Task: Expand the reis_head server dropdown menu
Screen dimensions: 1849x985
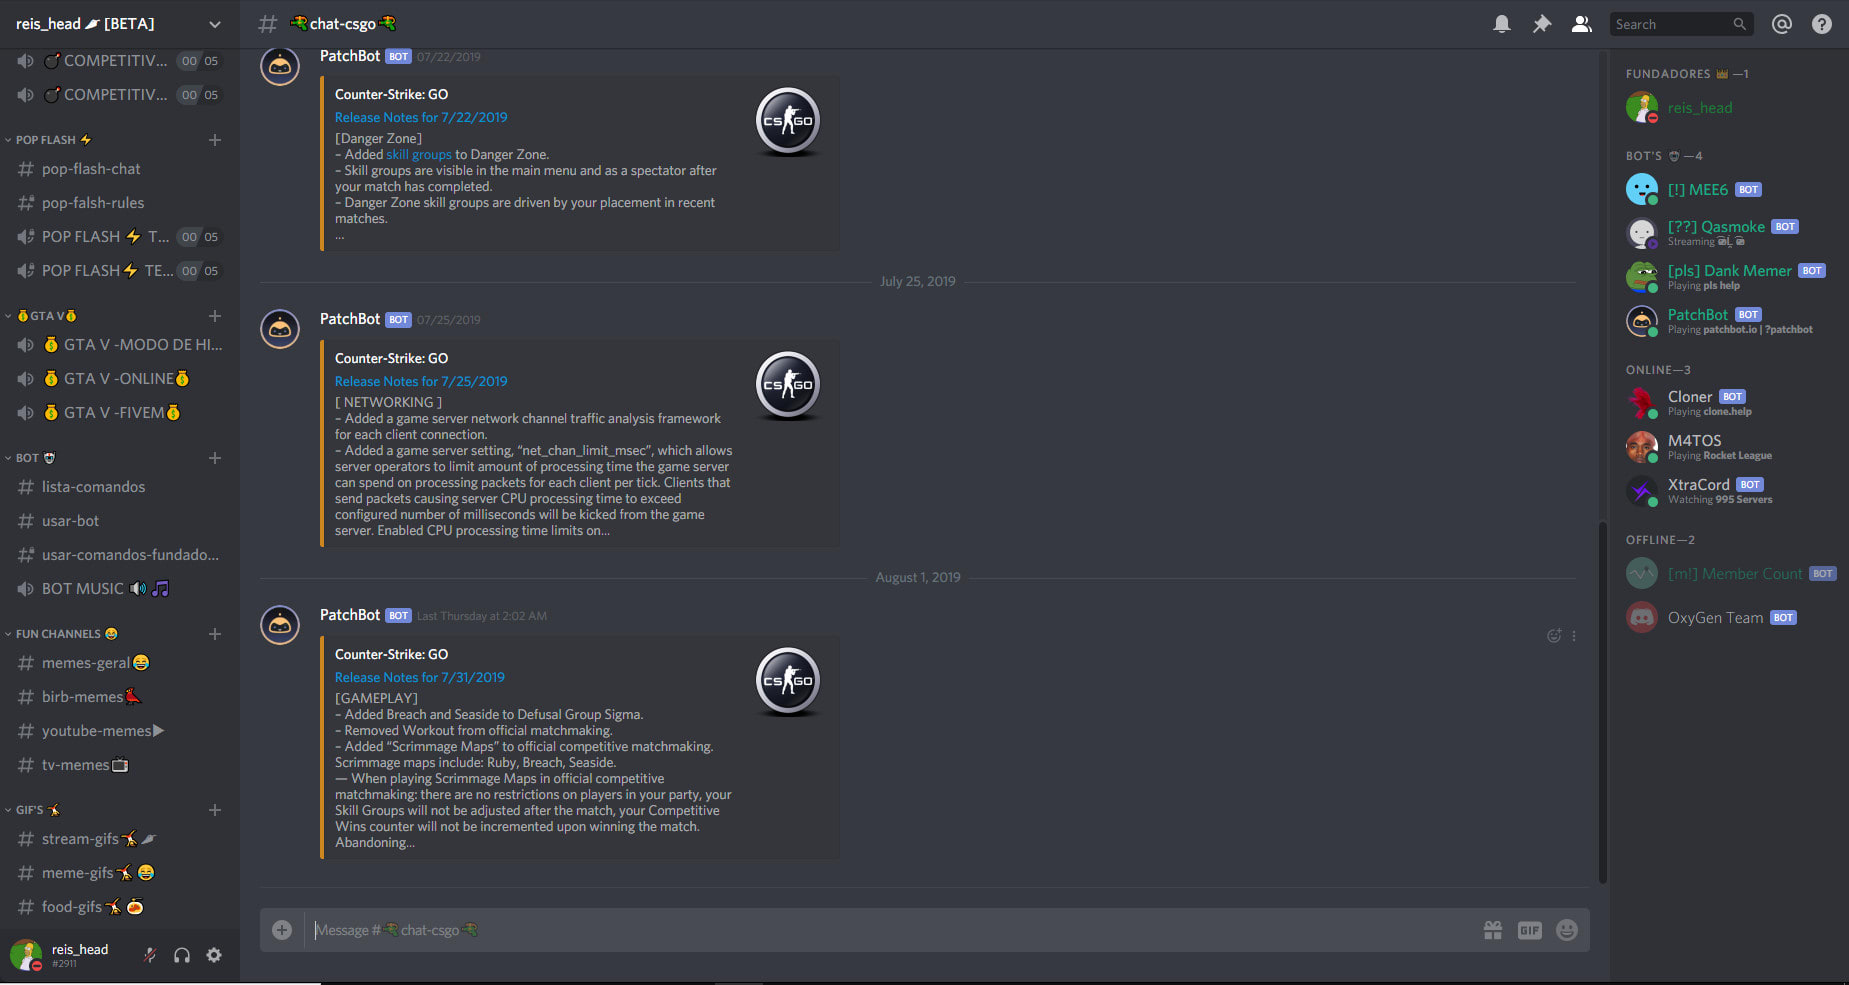Action: (x=214, y=24)
